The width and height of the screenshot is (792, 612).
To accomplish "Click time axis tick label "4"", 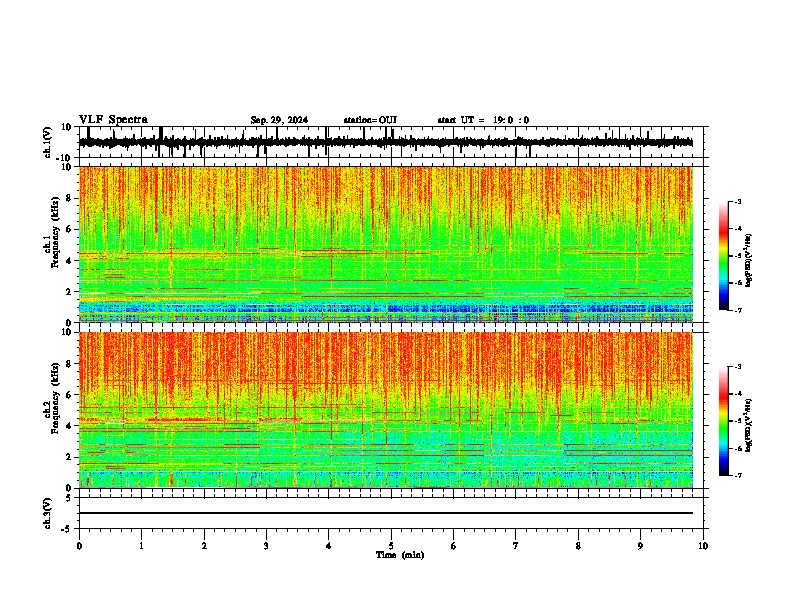I will [329, 546].
